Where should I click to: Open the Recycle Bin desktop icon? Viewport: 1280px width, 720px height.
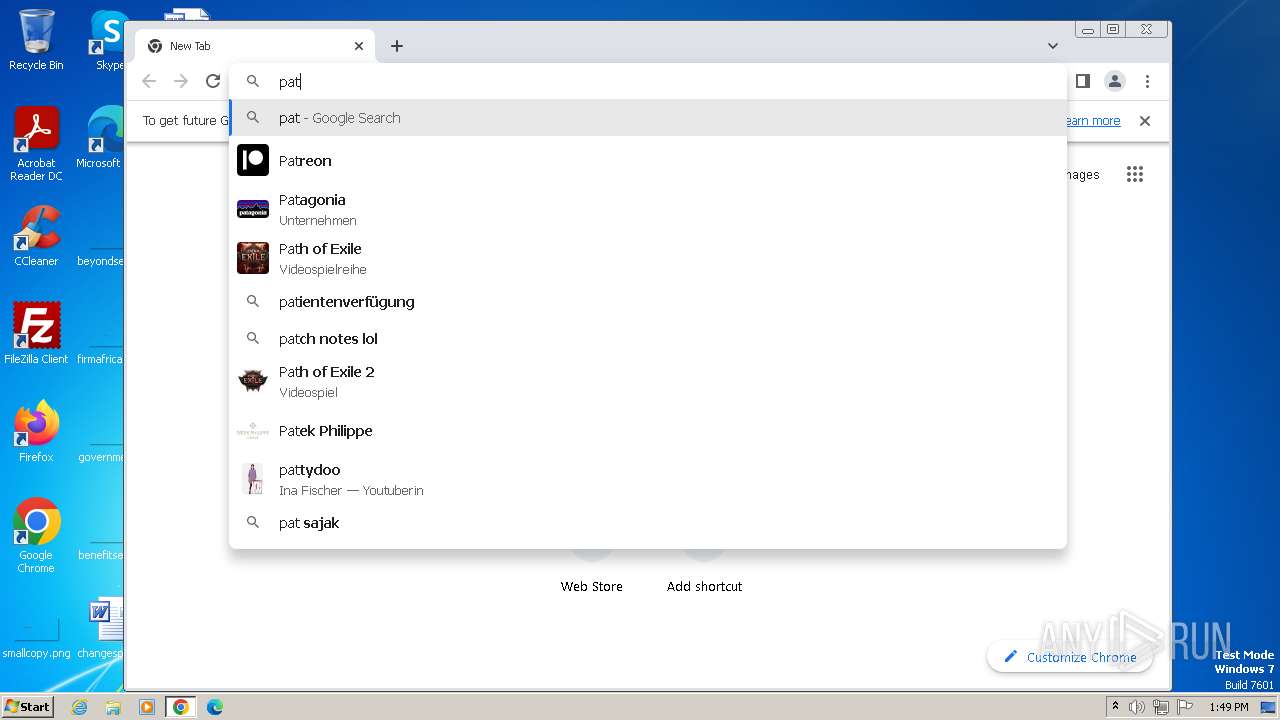pos(36,40)
